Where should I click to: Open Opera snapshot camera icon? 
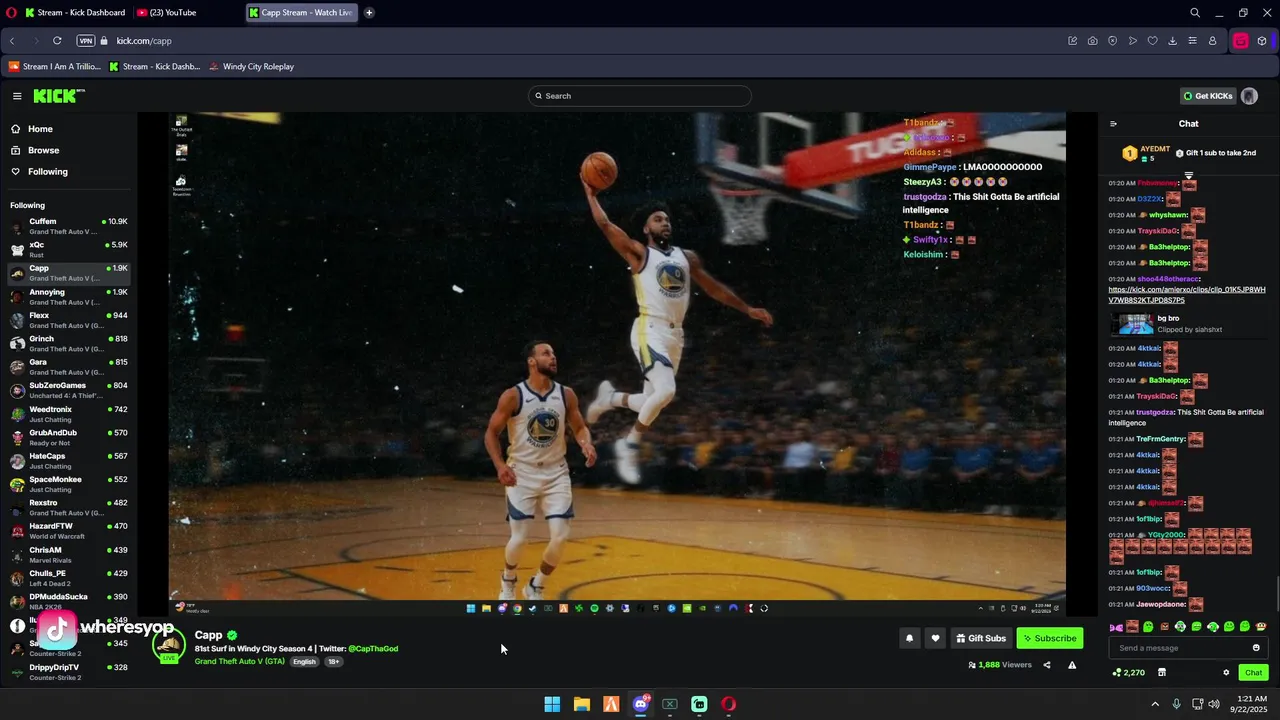point(1092,41)
